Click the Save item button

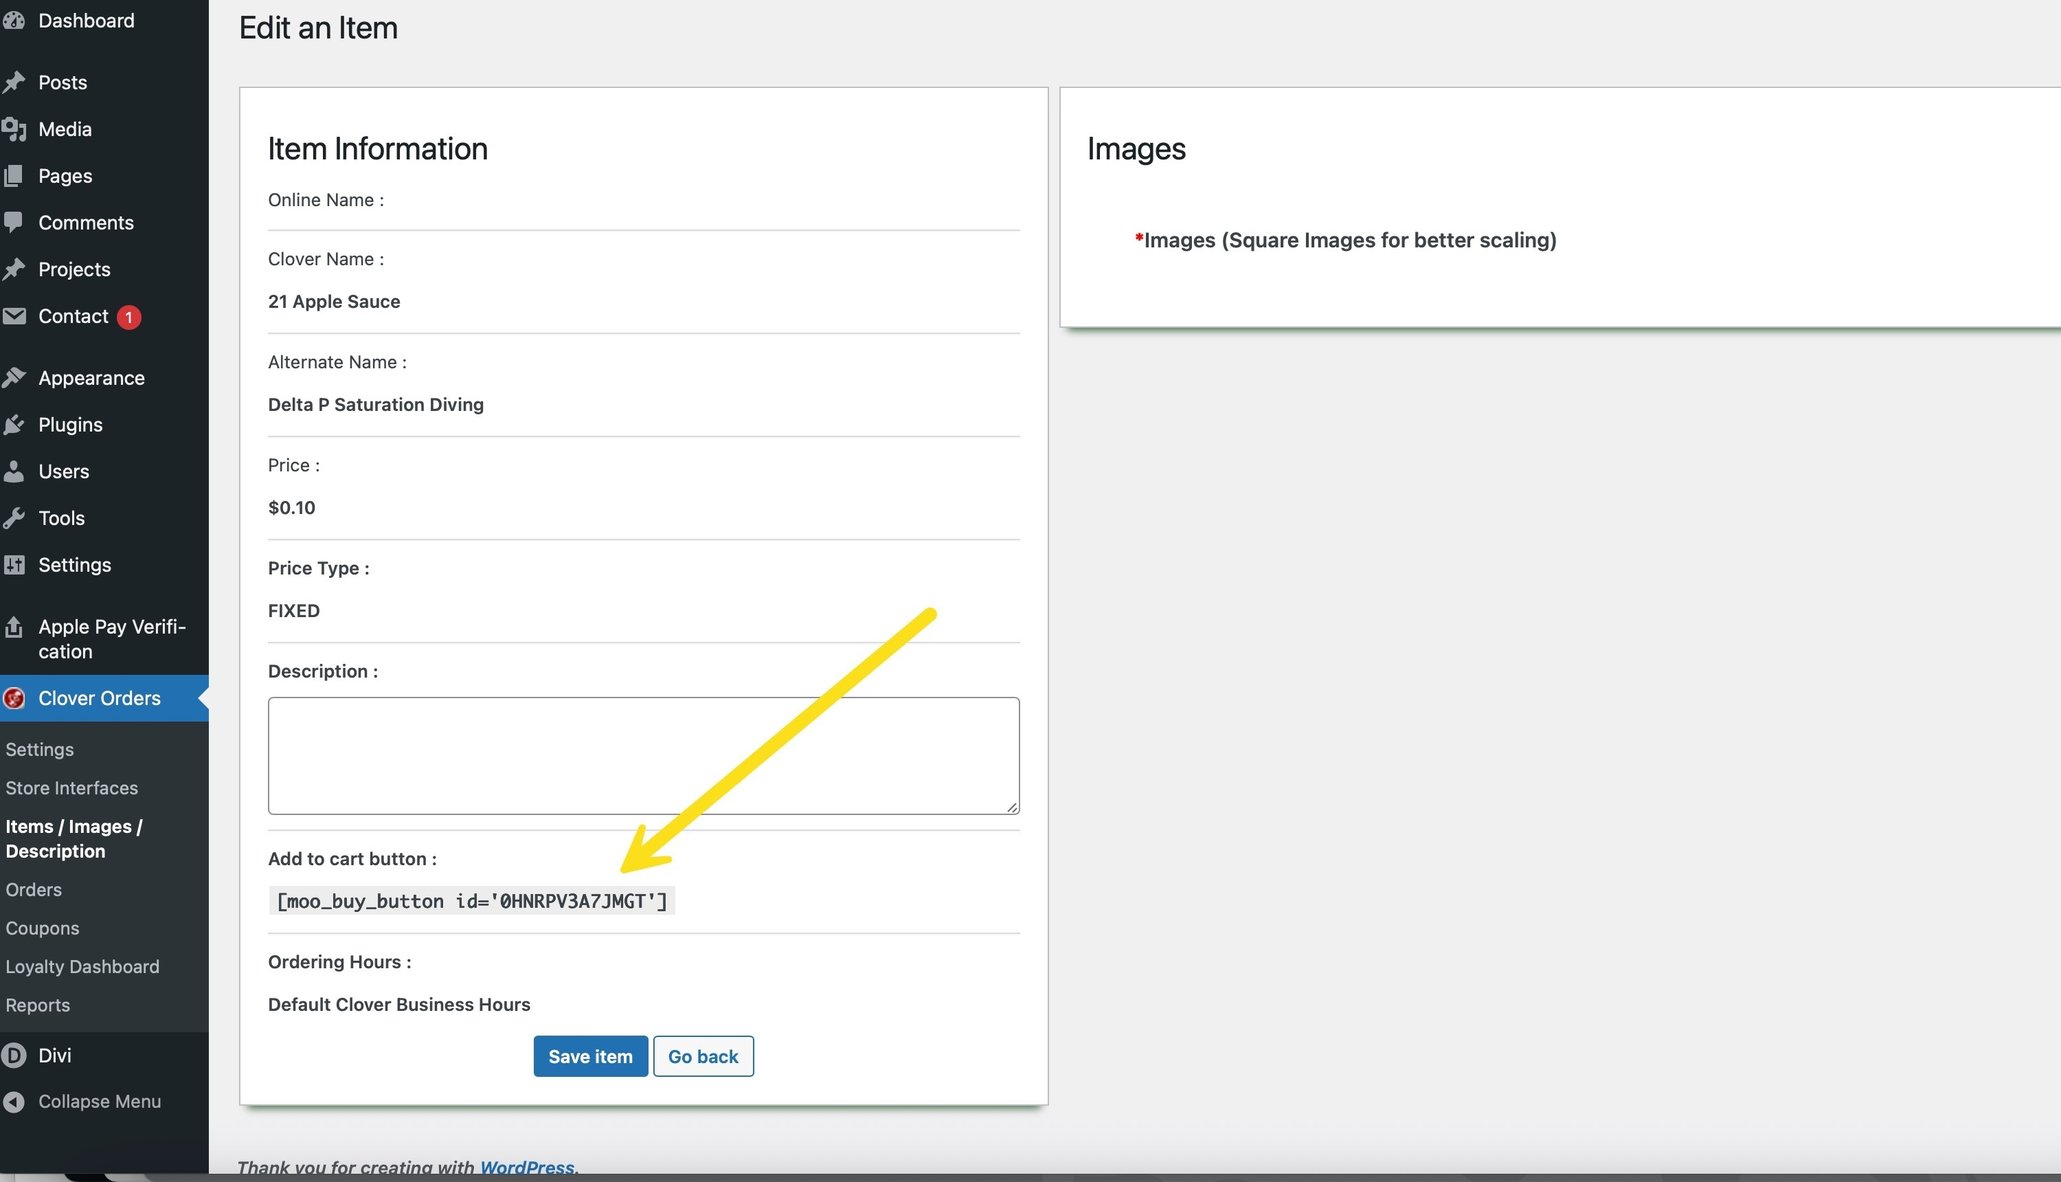590,1056
